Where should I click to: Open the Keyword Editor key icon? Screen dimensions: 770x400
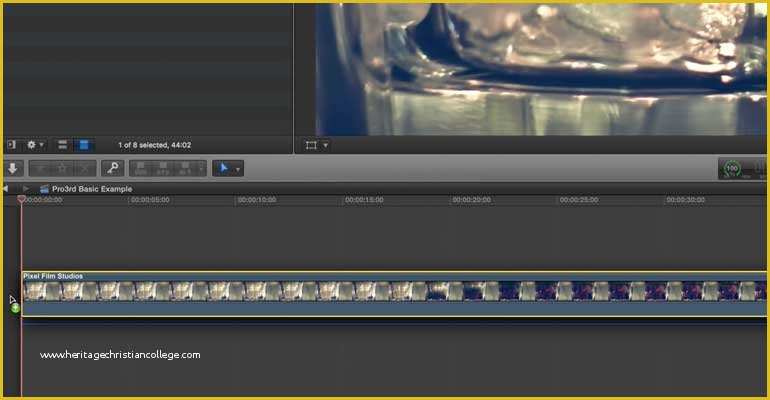[x=112, y=169]
